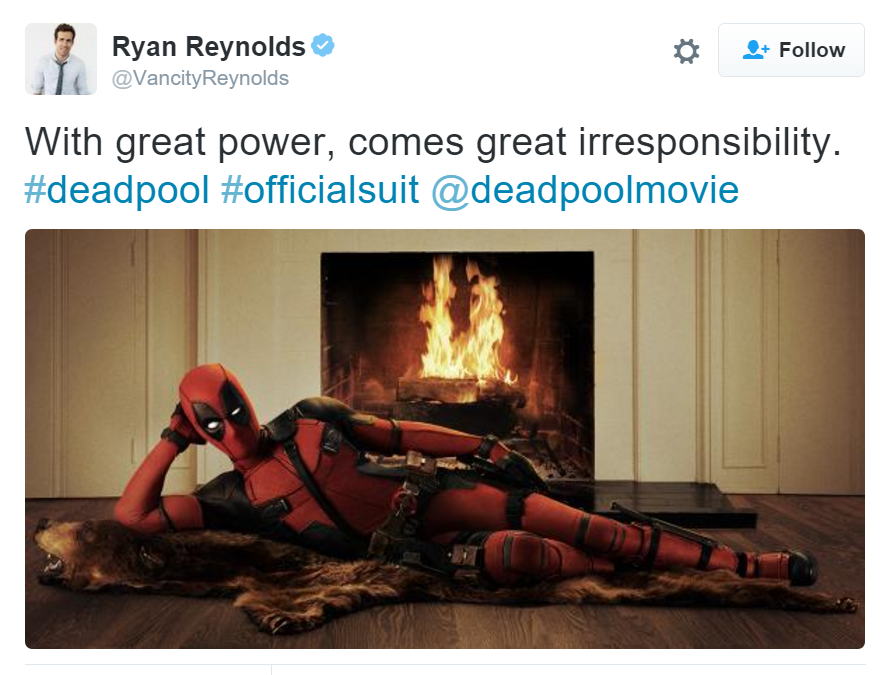Image resolution: width=890 pixels, height=675 pixels.
Task: Click Deadpool's masked face in the photo
Action: coord(219,406)
